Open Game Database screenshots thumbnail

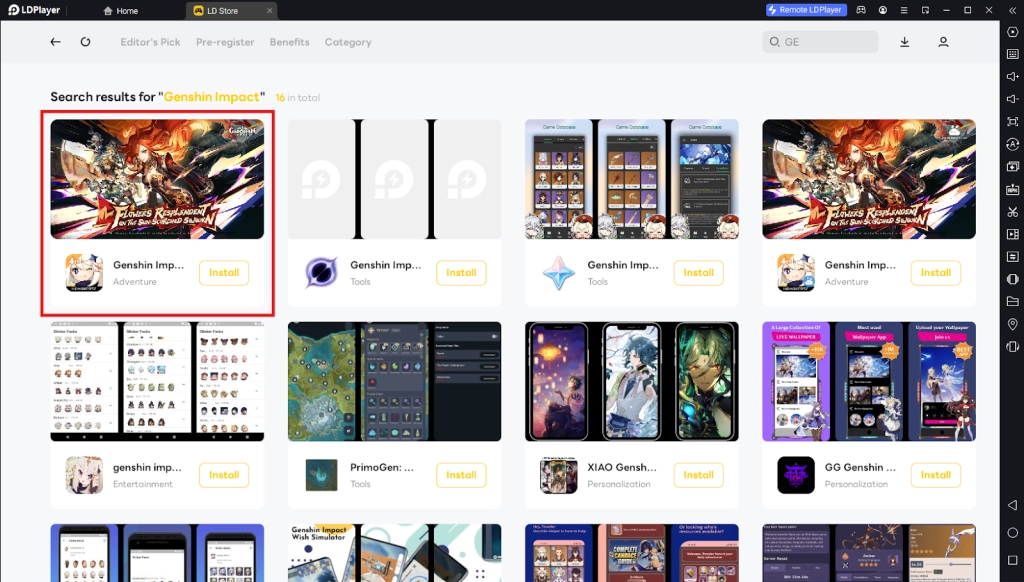click(x=632, y=179)
